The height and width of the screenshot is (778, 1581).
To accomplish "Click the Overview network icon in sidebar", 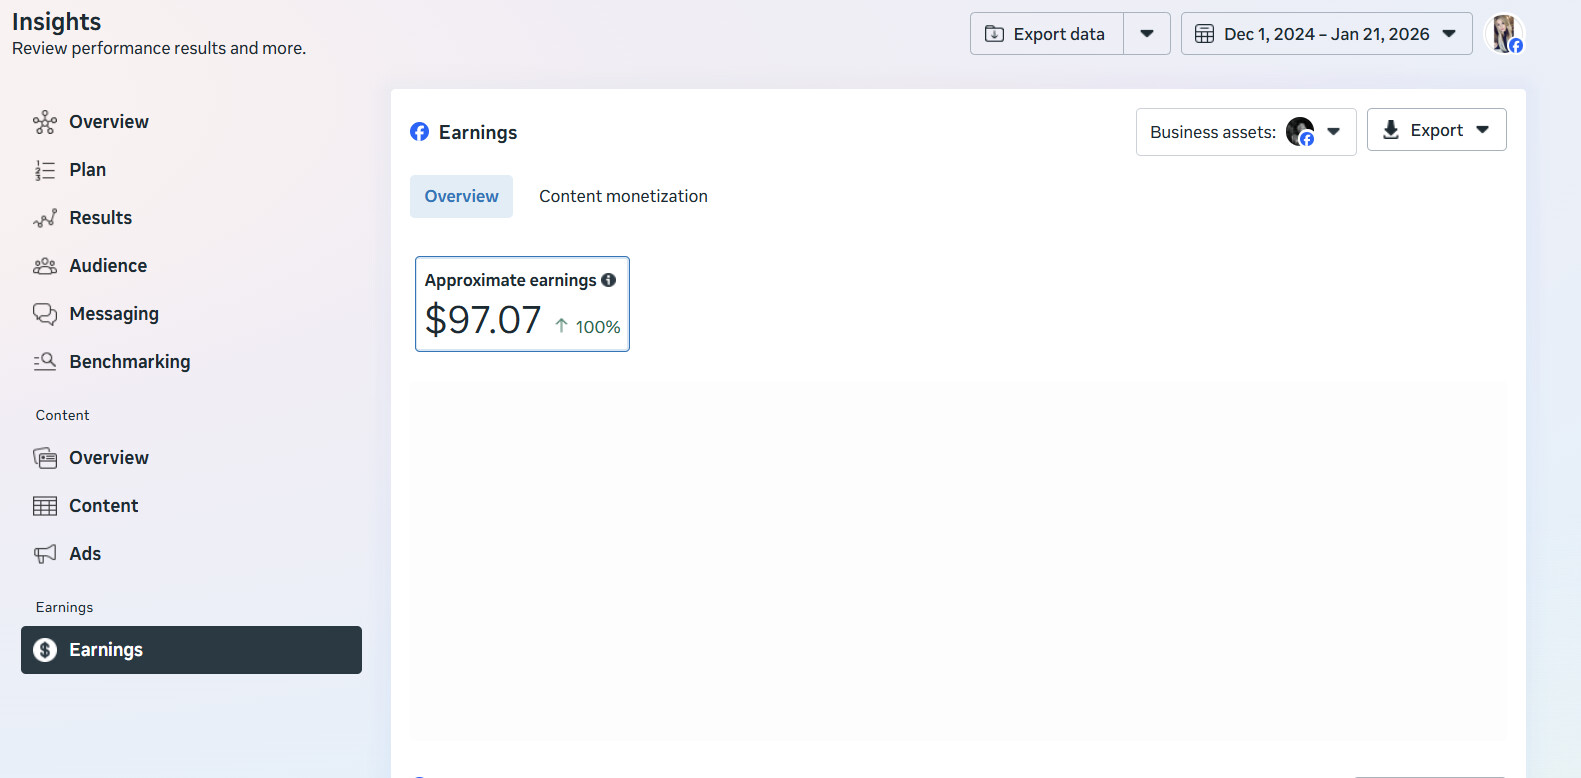I will (x=45, y=122).
